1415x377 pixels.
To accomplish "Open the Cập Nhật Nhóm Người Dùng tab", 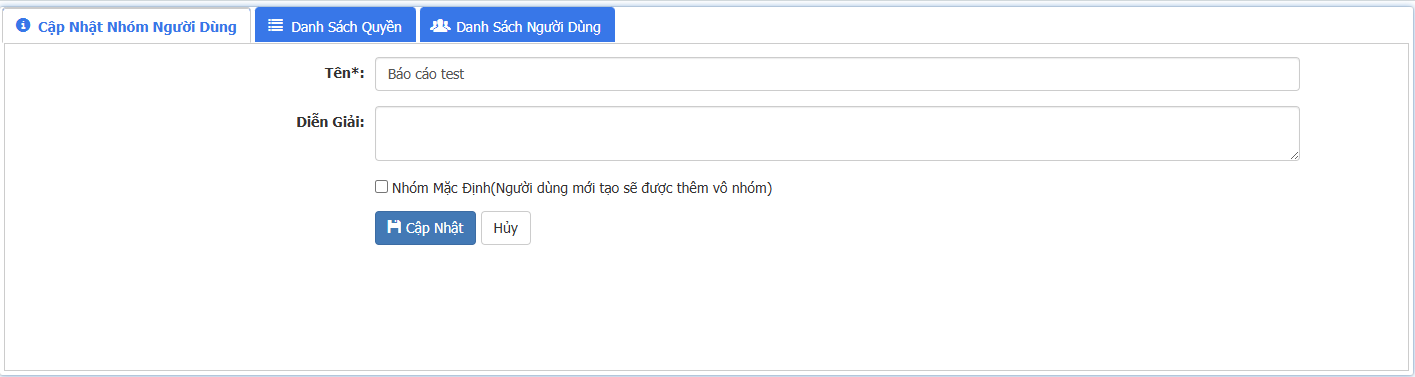I will coord(127,26).
